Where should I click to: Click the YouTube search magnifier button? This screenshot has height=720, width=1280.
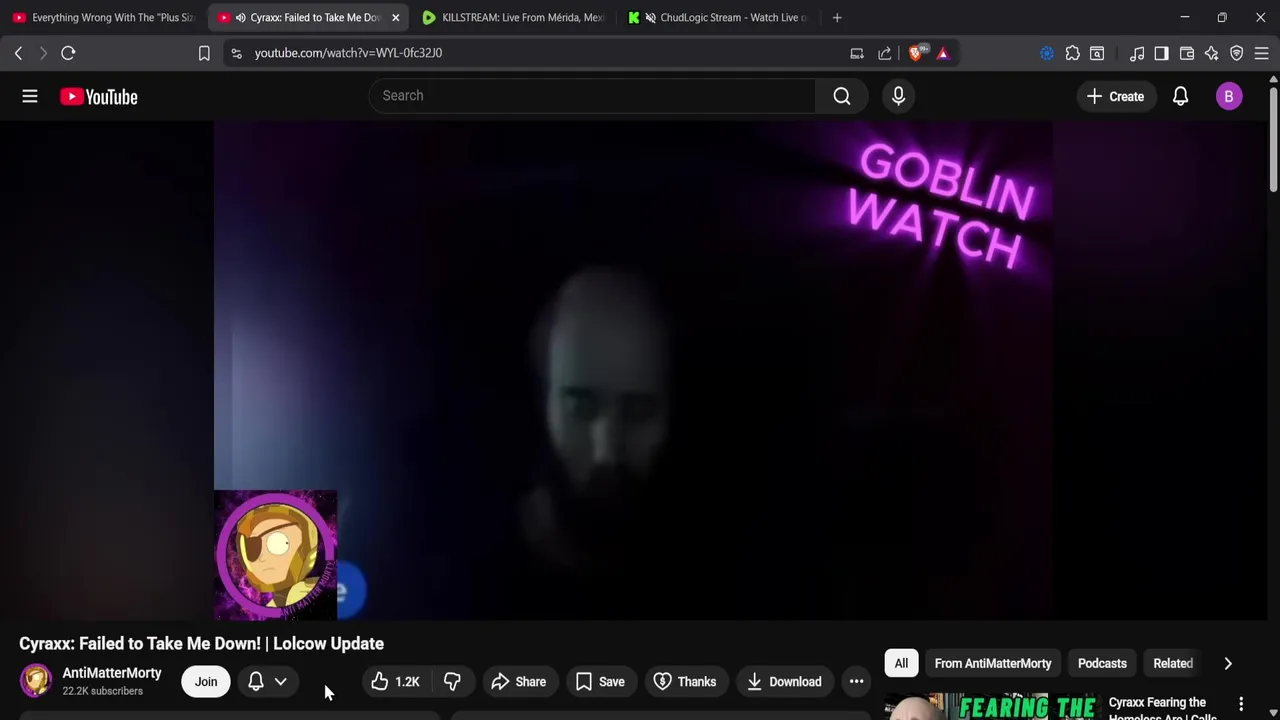click(x=842, y=96)
